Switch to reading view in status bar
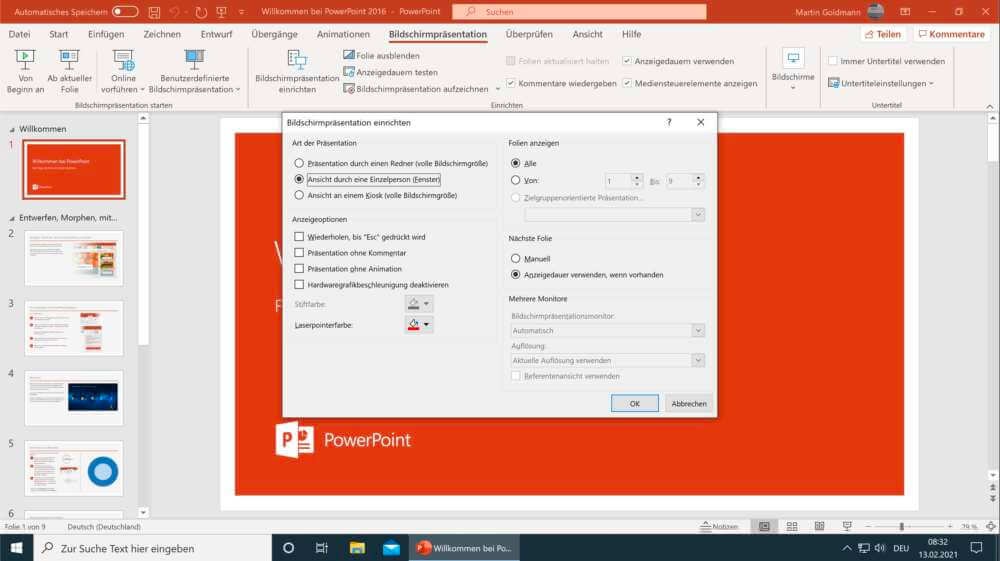 point(820,527)
